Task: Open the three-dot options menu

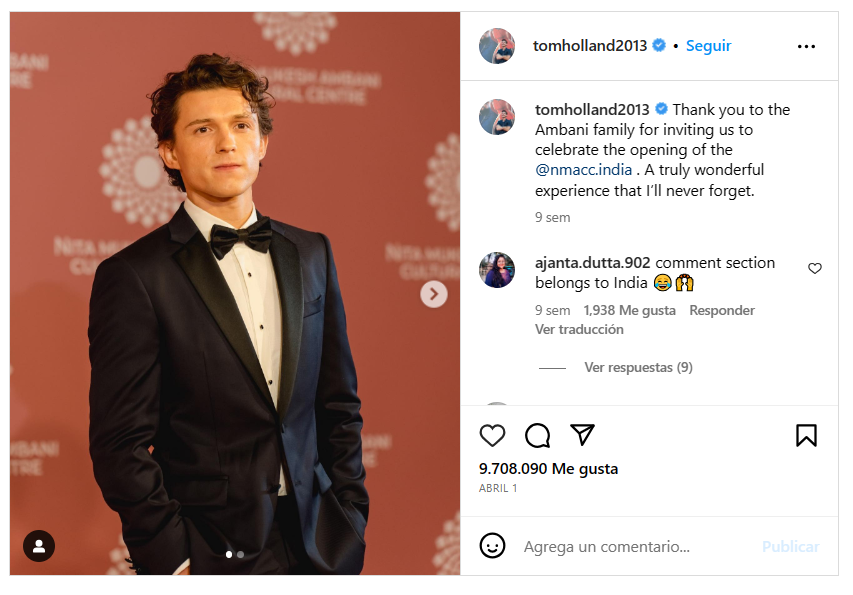Action: coord(806,46)
